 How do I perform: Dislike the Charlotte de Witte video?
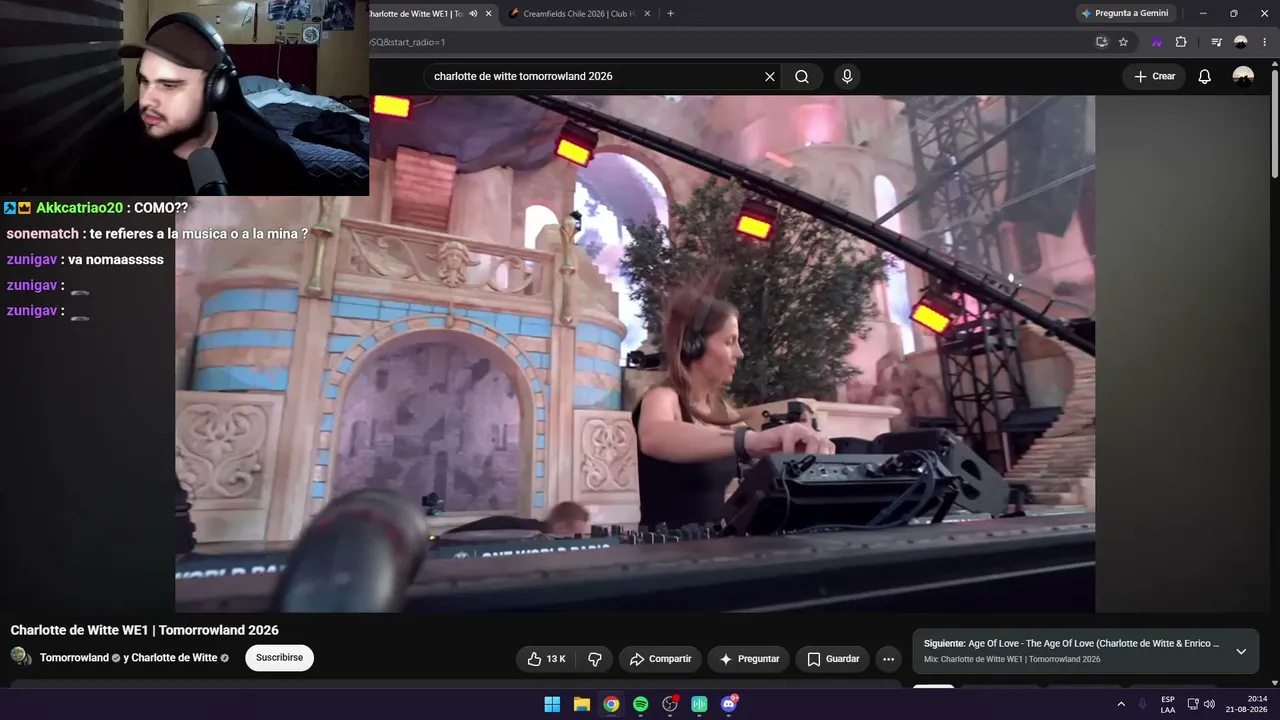pyautogui.click(x=595, y=659)
